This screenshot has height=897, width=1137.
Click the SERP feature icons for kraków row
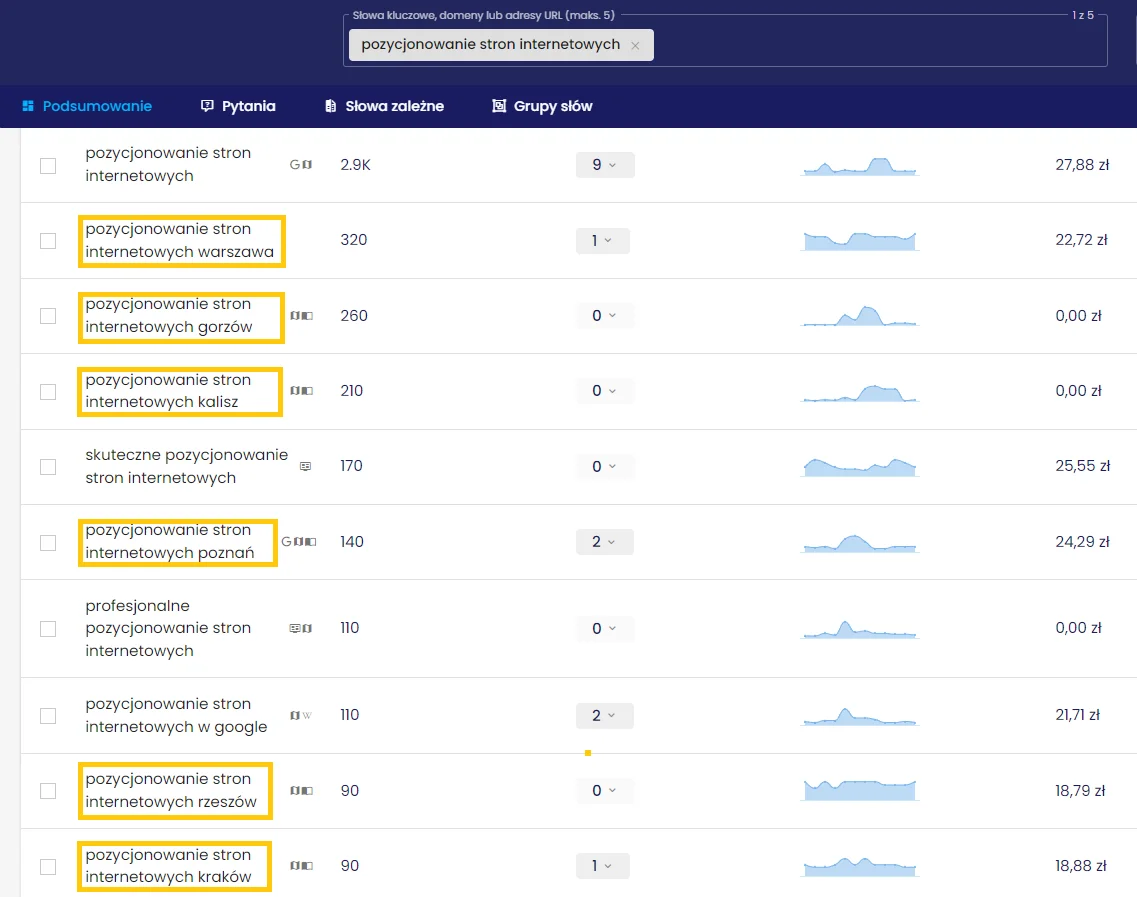tap(301, 866)
